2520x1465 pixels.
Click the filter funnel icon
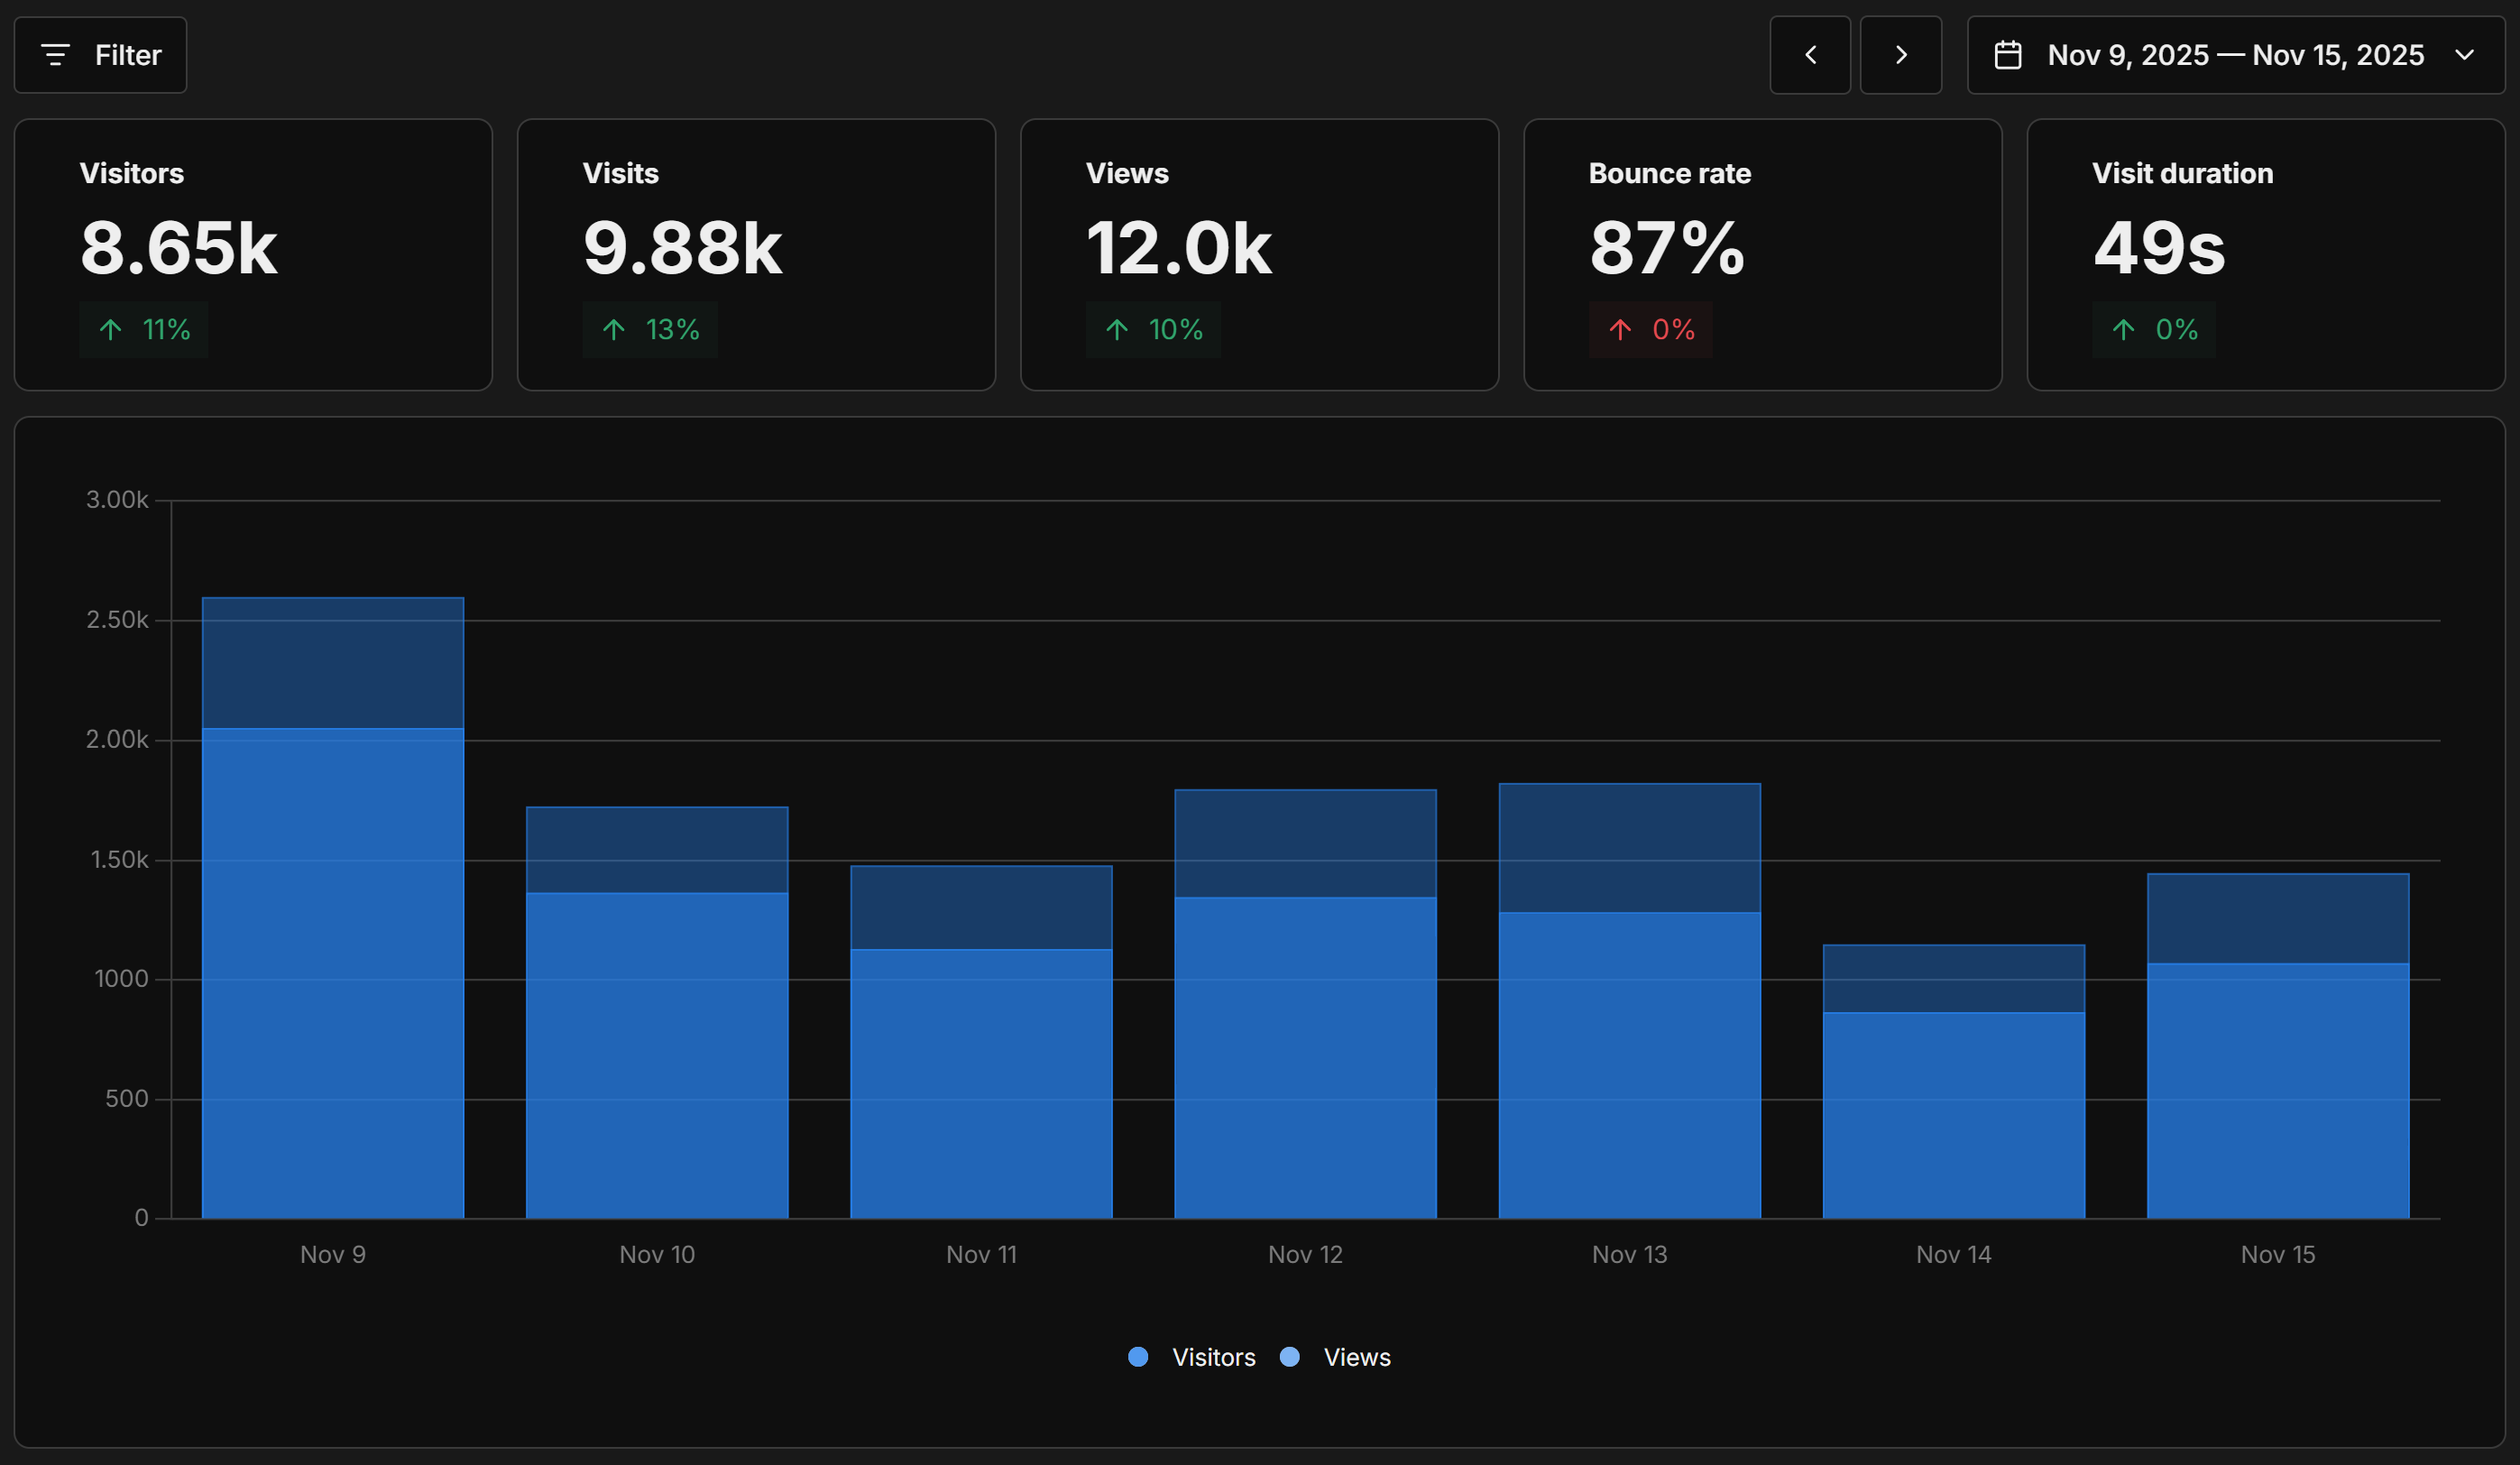pyautogui.click(x=57, y=54)
